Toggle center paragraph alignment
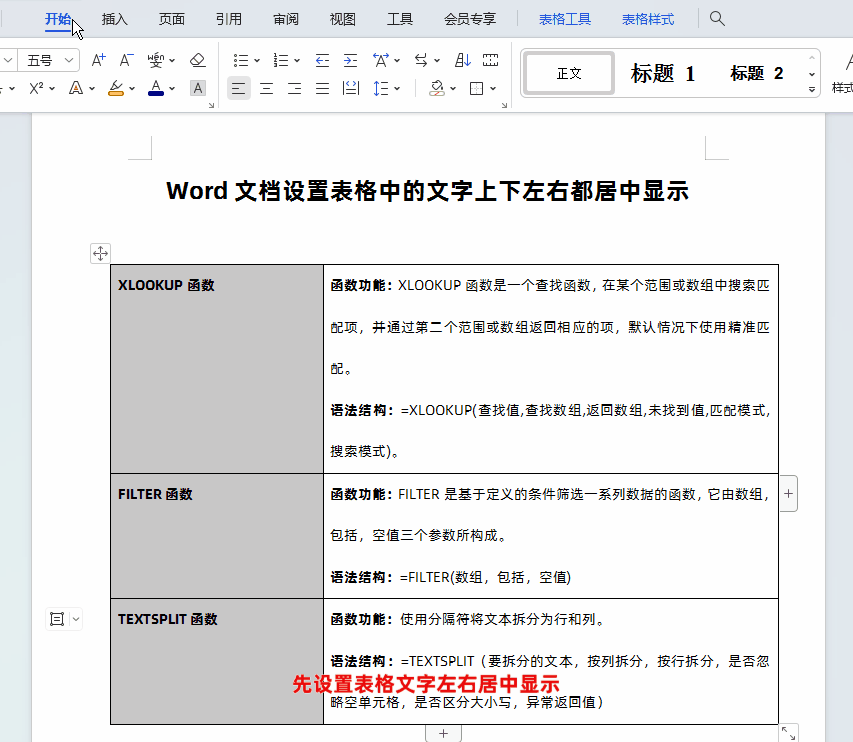This screenshot has height=742, width=853. pyautogui.click(x=267, y=88)
